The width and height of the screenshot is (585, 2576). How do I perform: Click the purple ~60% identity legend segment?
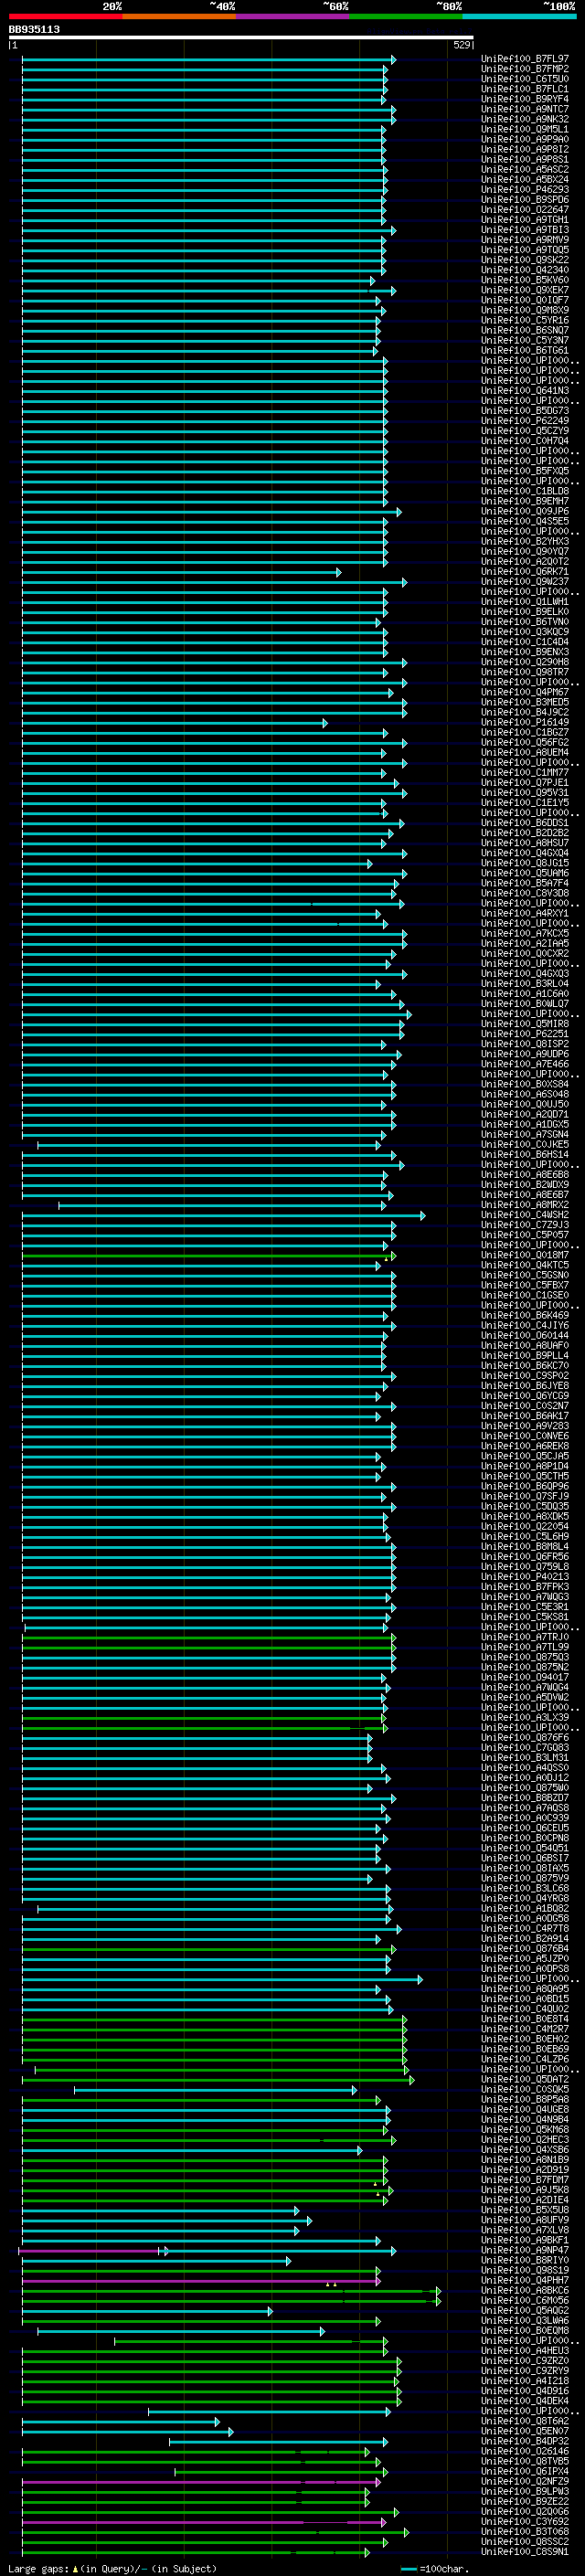click(x=292, y=16)
